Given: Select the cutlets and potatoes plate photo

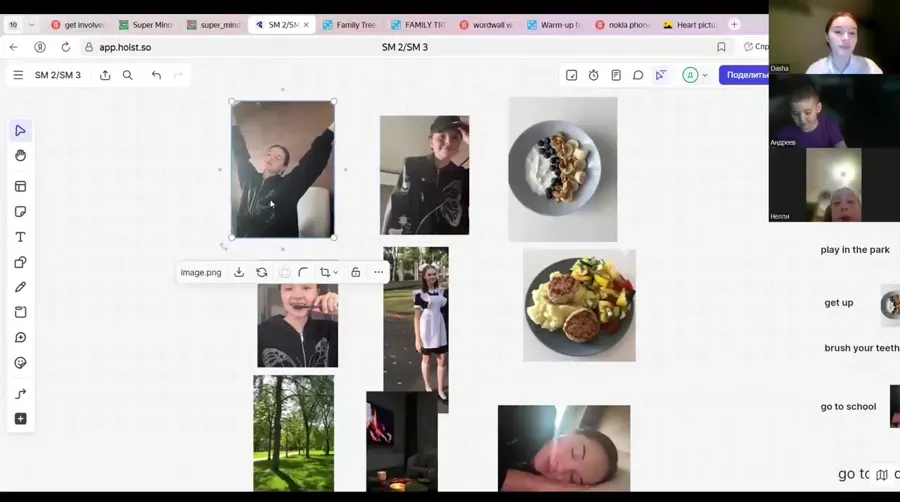Looking at the screenshot, I should pos(579,305).
